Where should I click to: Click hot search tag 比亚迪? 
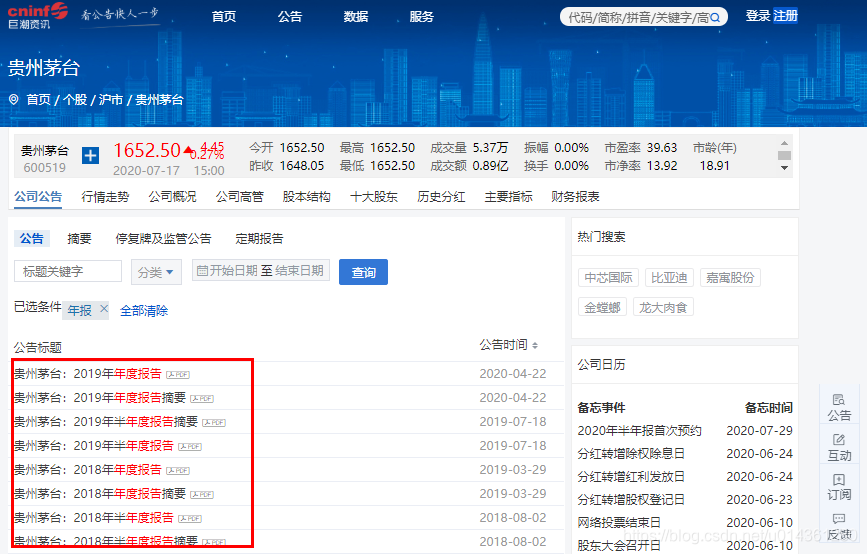coord(669,278)
